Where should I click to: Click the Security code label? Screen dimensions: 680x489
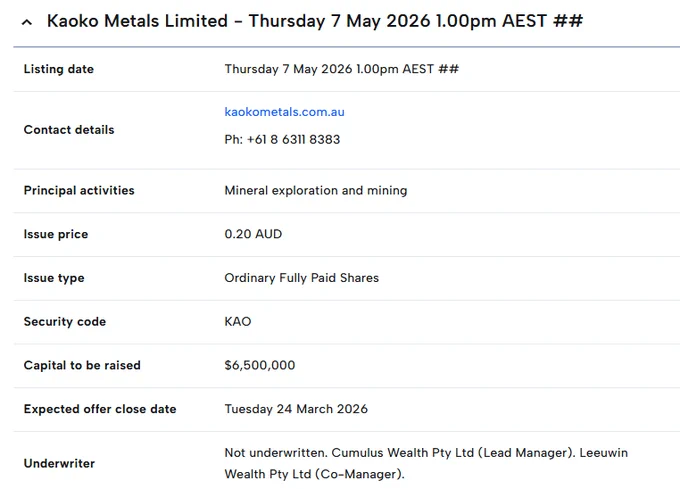coord(65,322)
